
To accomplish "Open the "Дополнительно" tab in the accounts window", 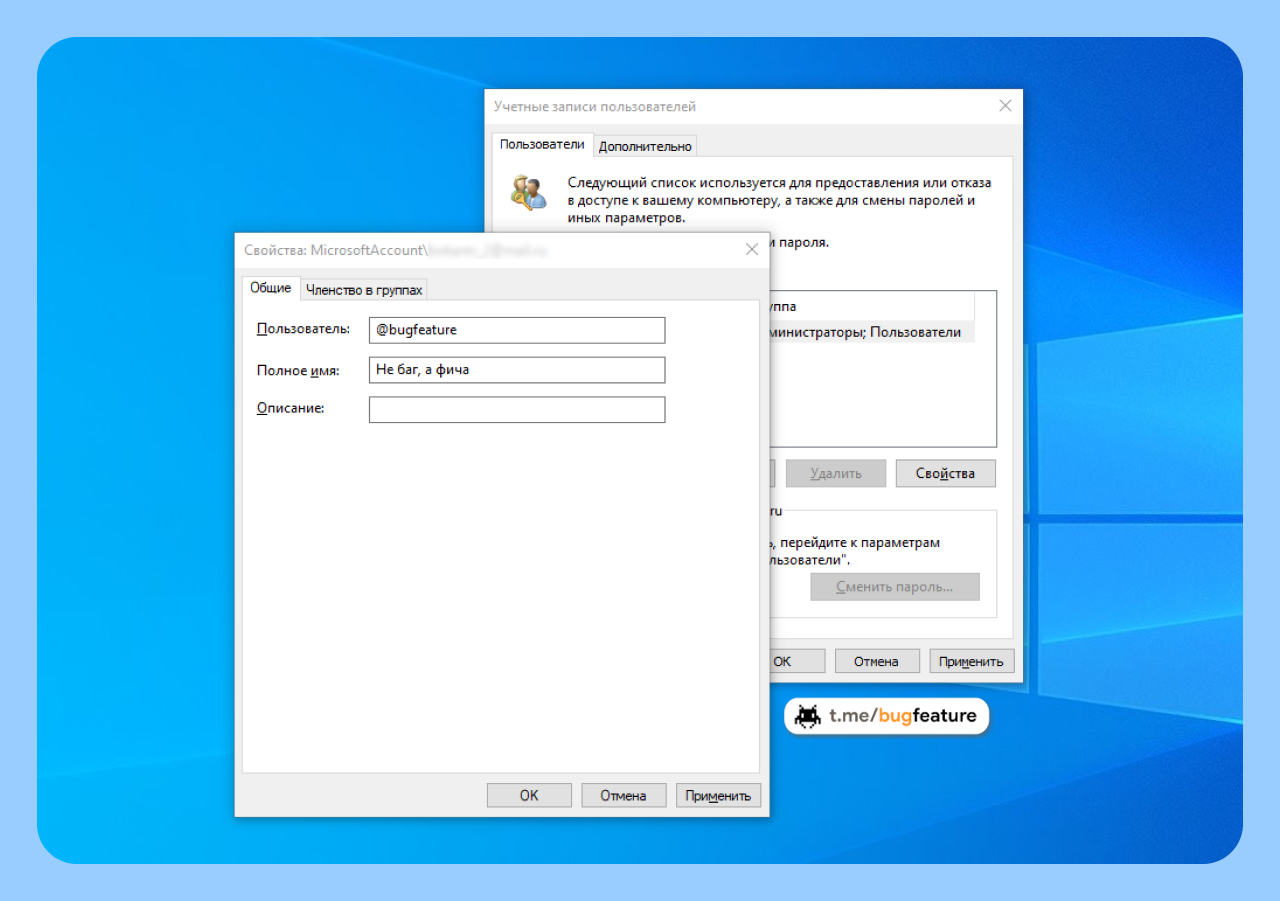I will tap(645, 146).
